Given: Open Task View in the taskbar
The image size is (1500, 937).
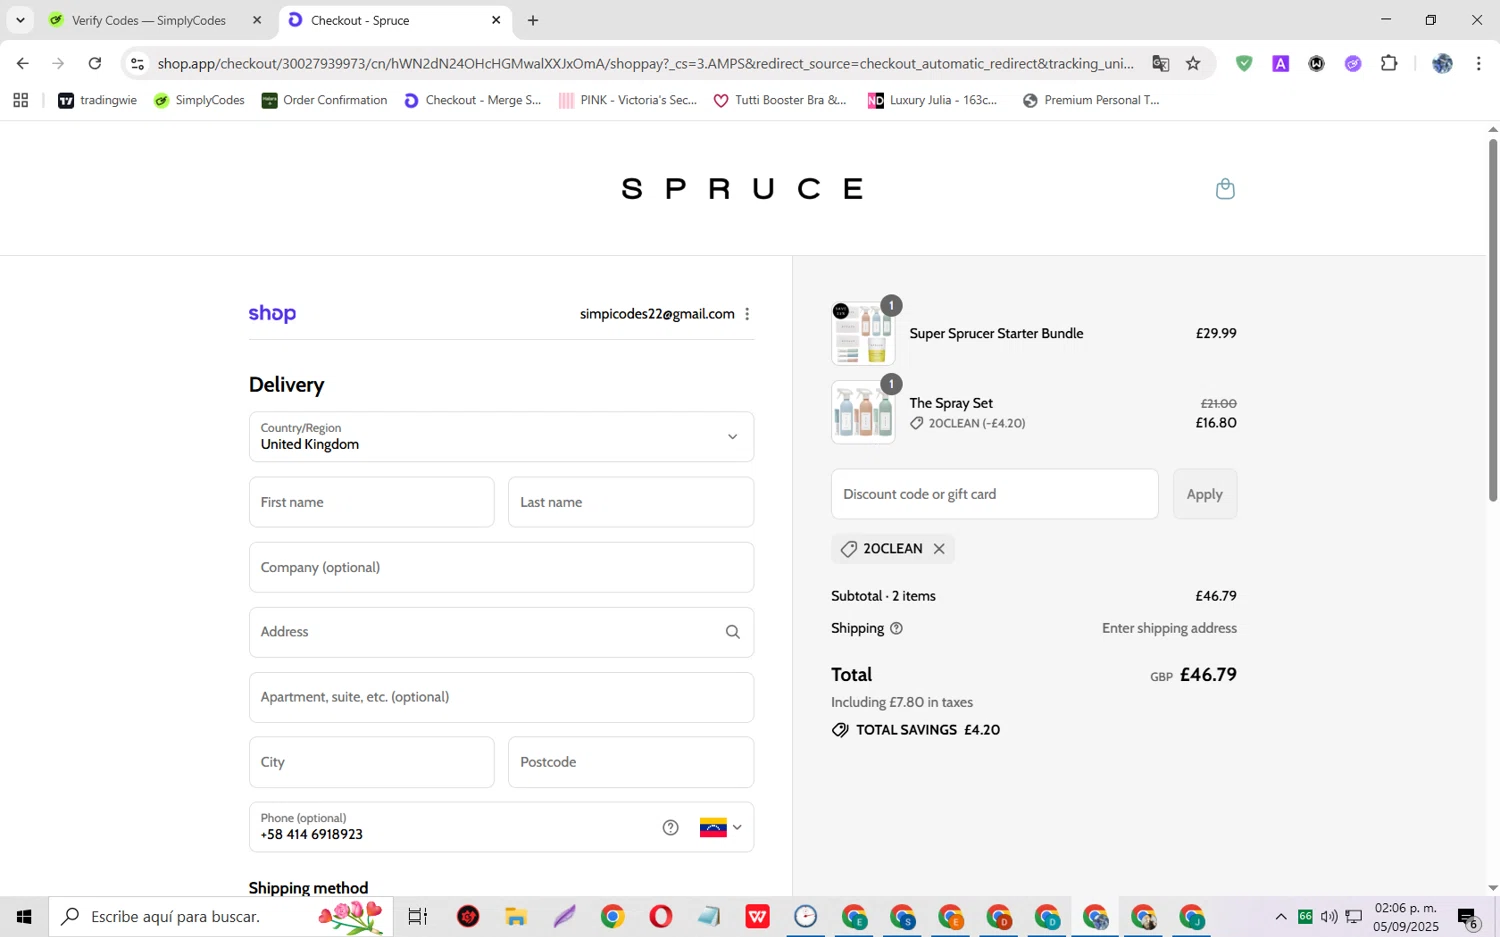Looking at the screenshot, I should tap(418, 916).
